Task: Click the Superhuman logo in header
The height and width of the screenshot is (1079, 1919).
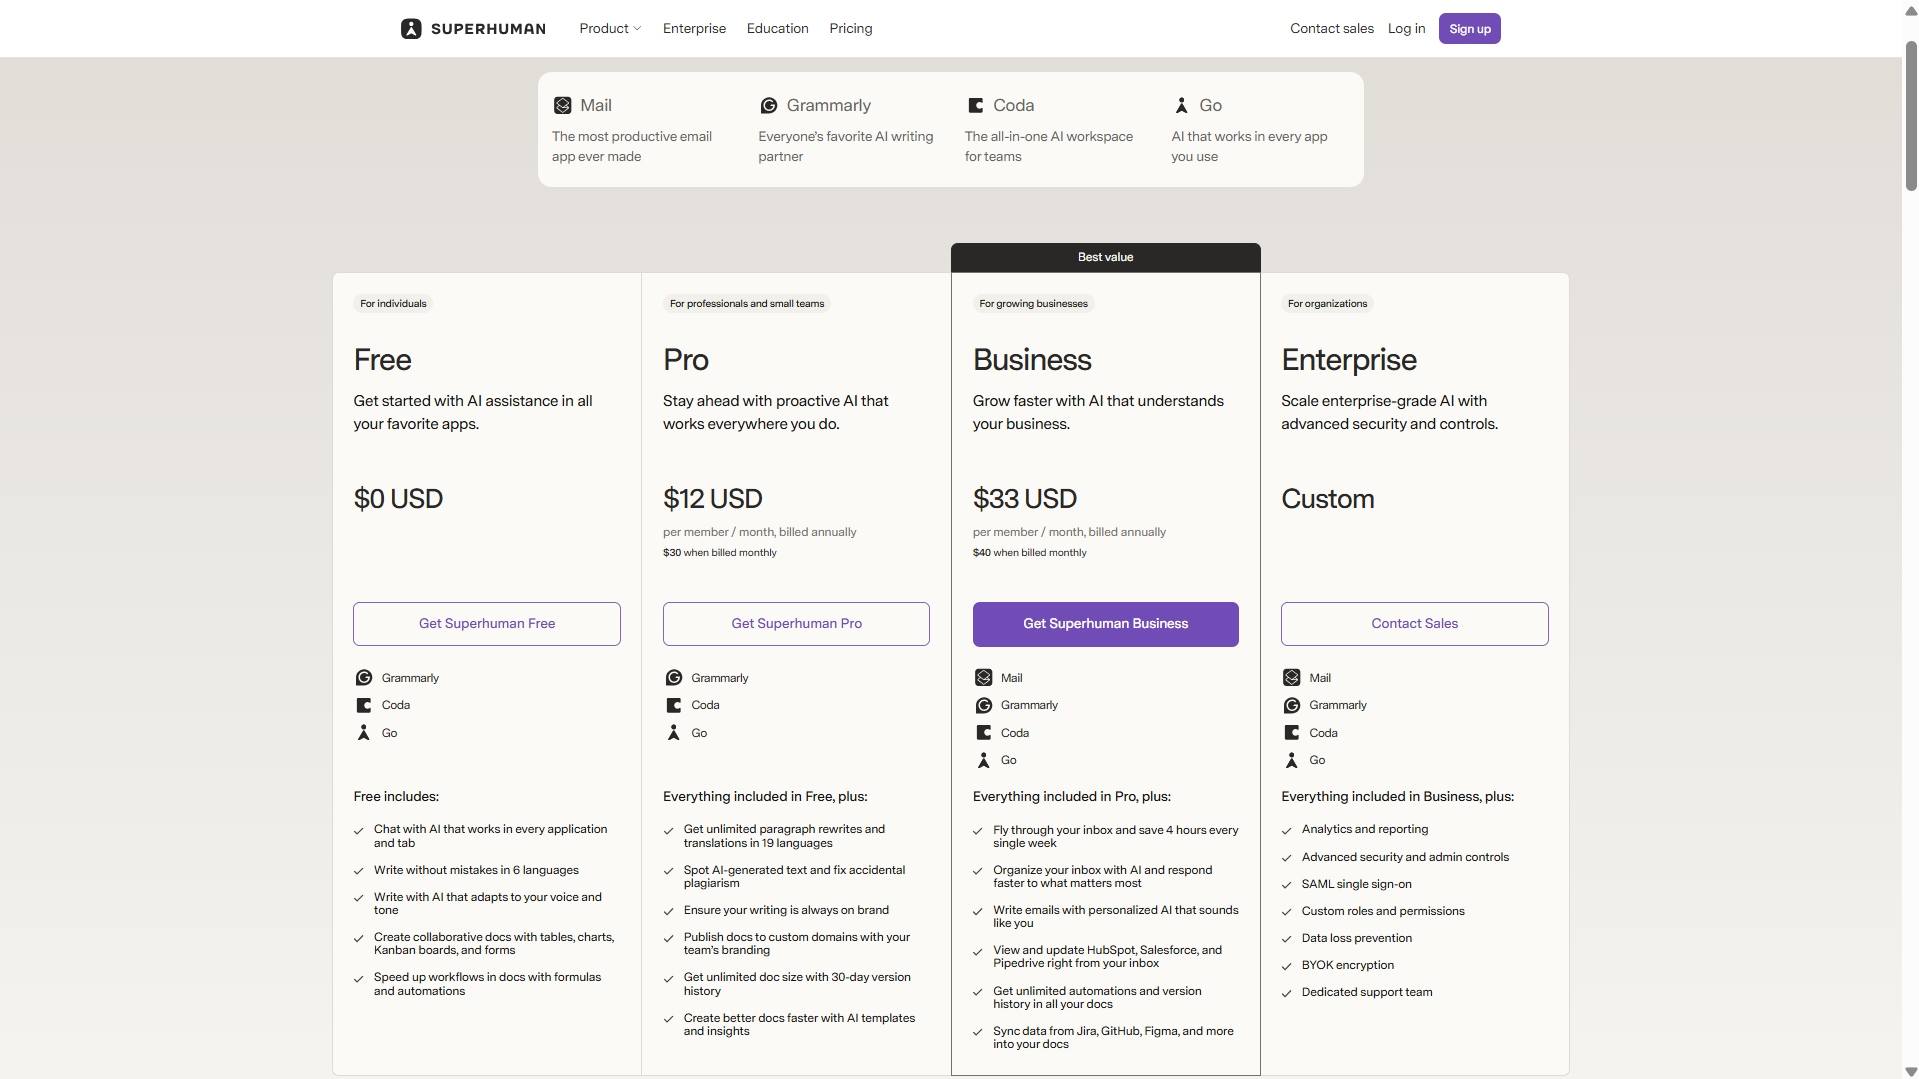Action: [x=473, y=29]
